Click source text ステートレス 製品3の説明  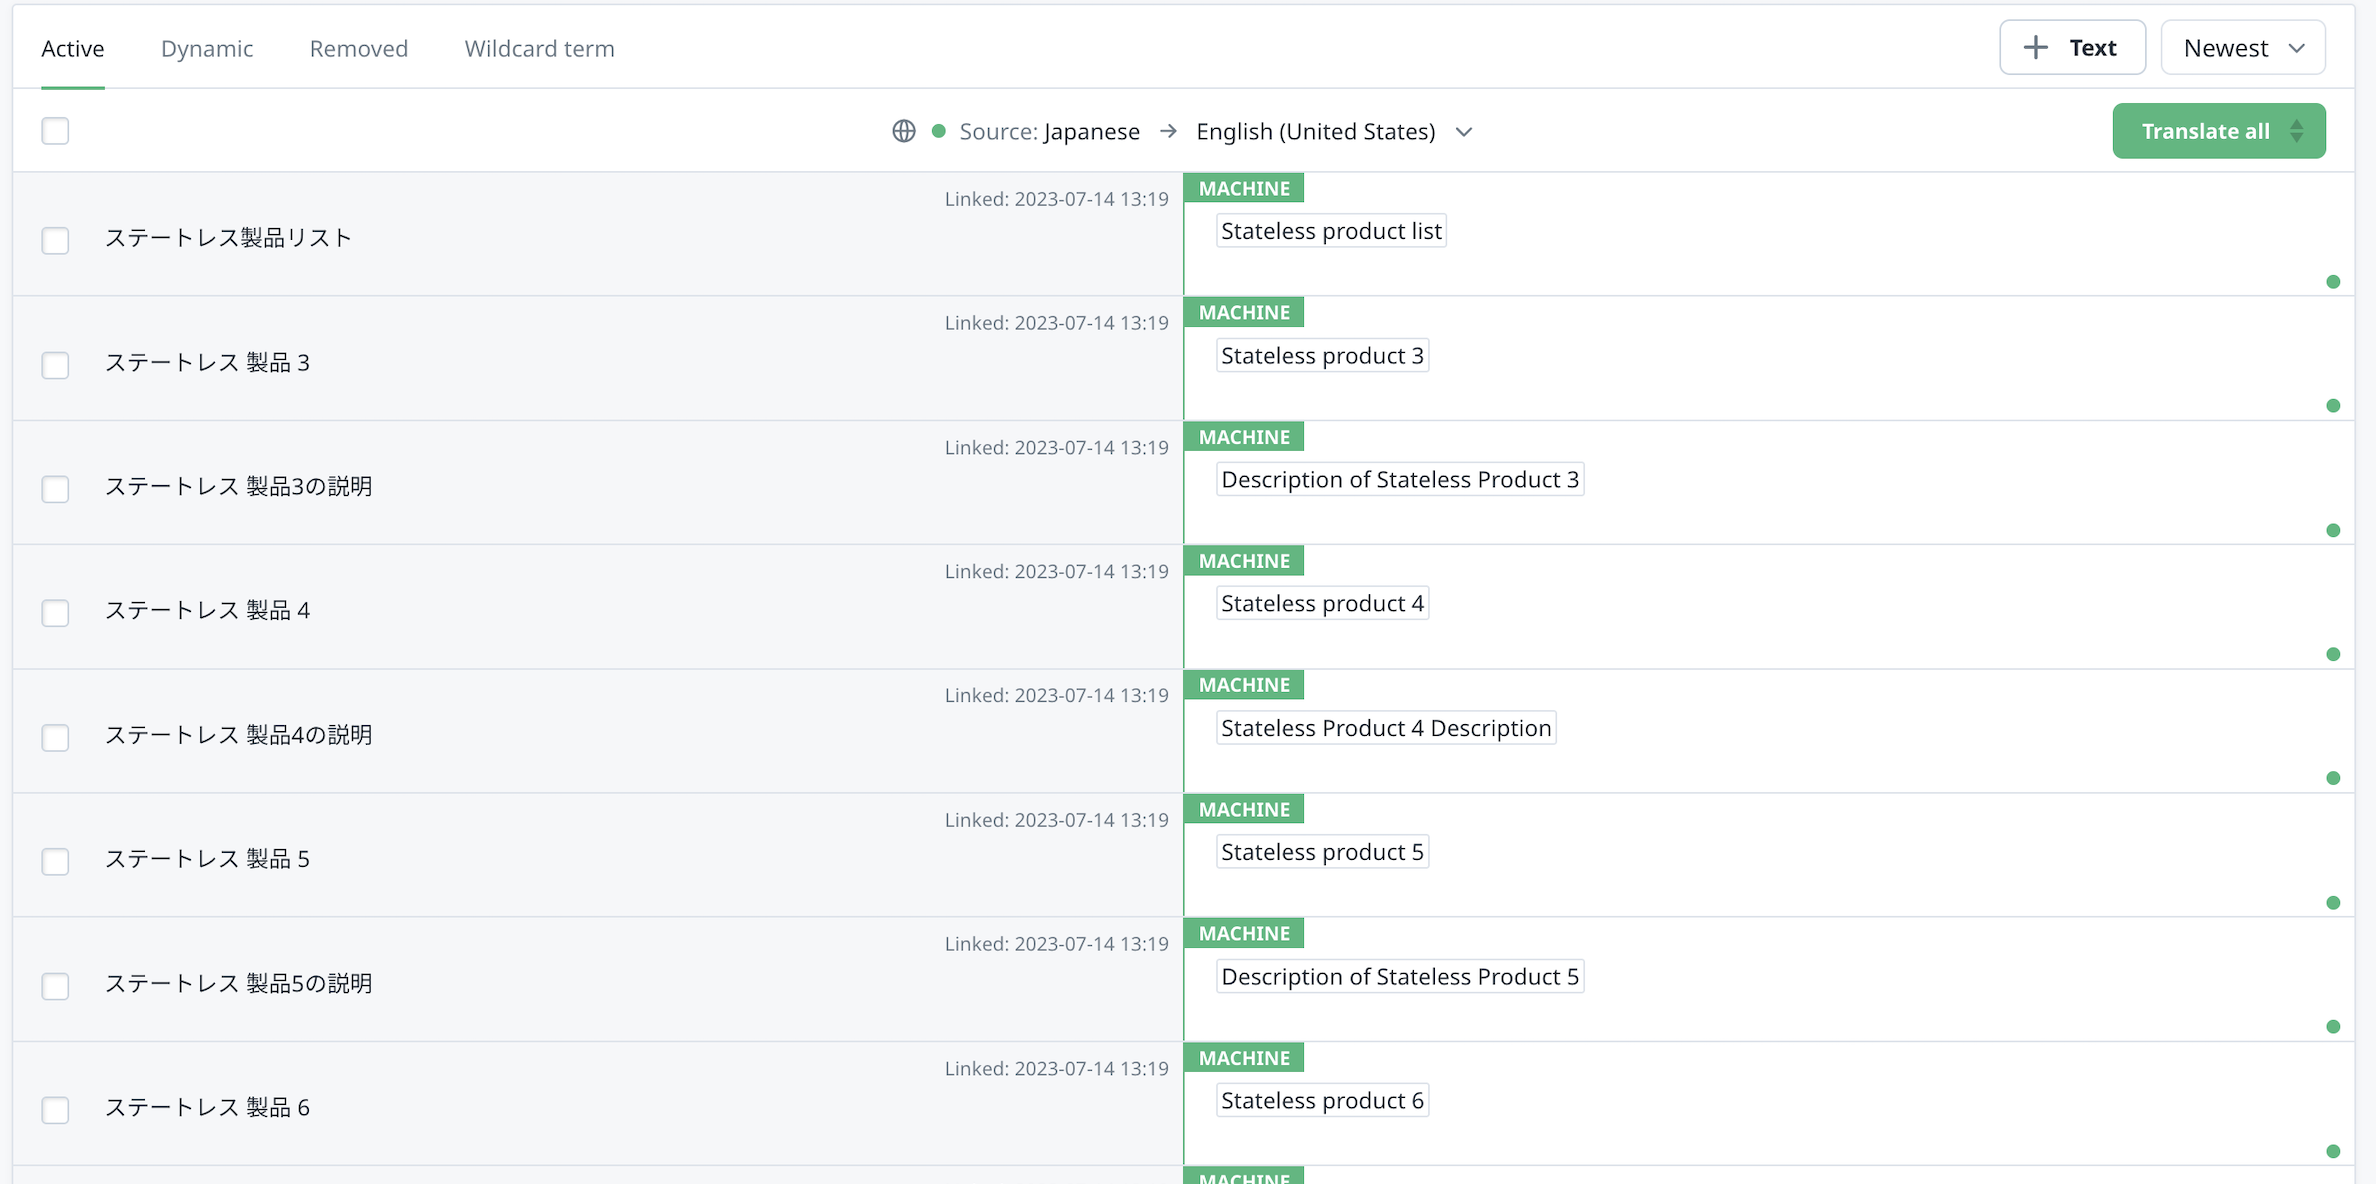click(x=239, y=486)
